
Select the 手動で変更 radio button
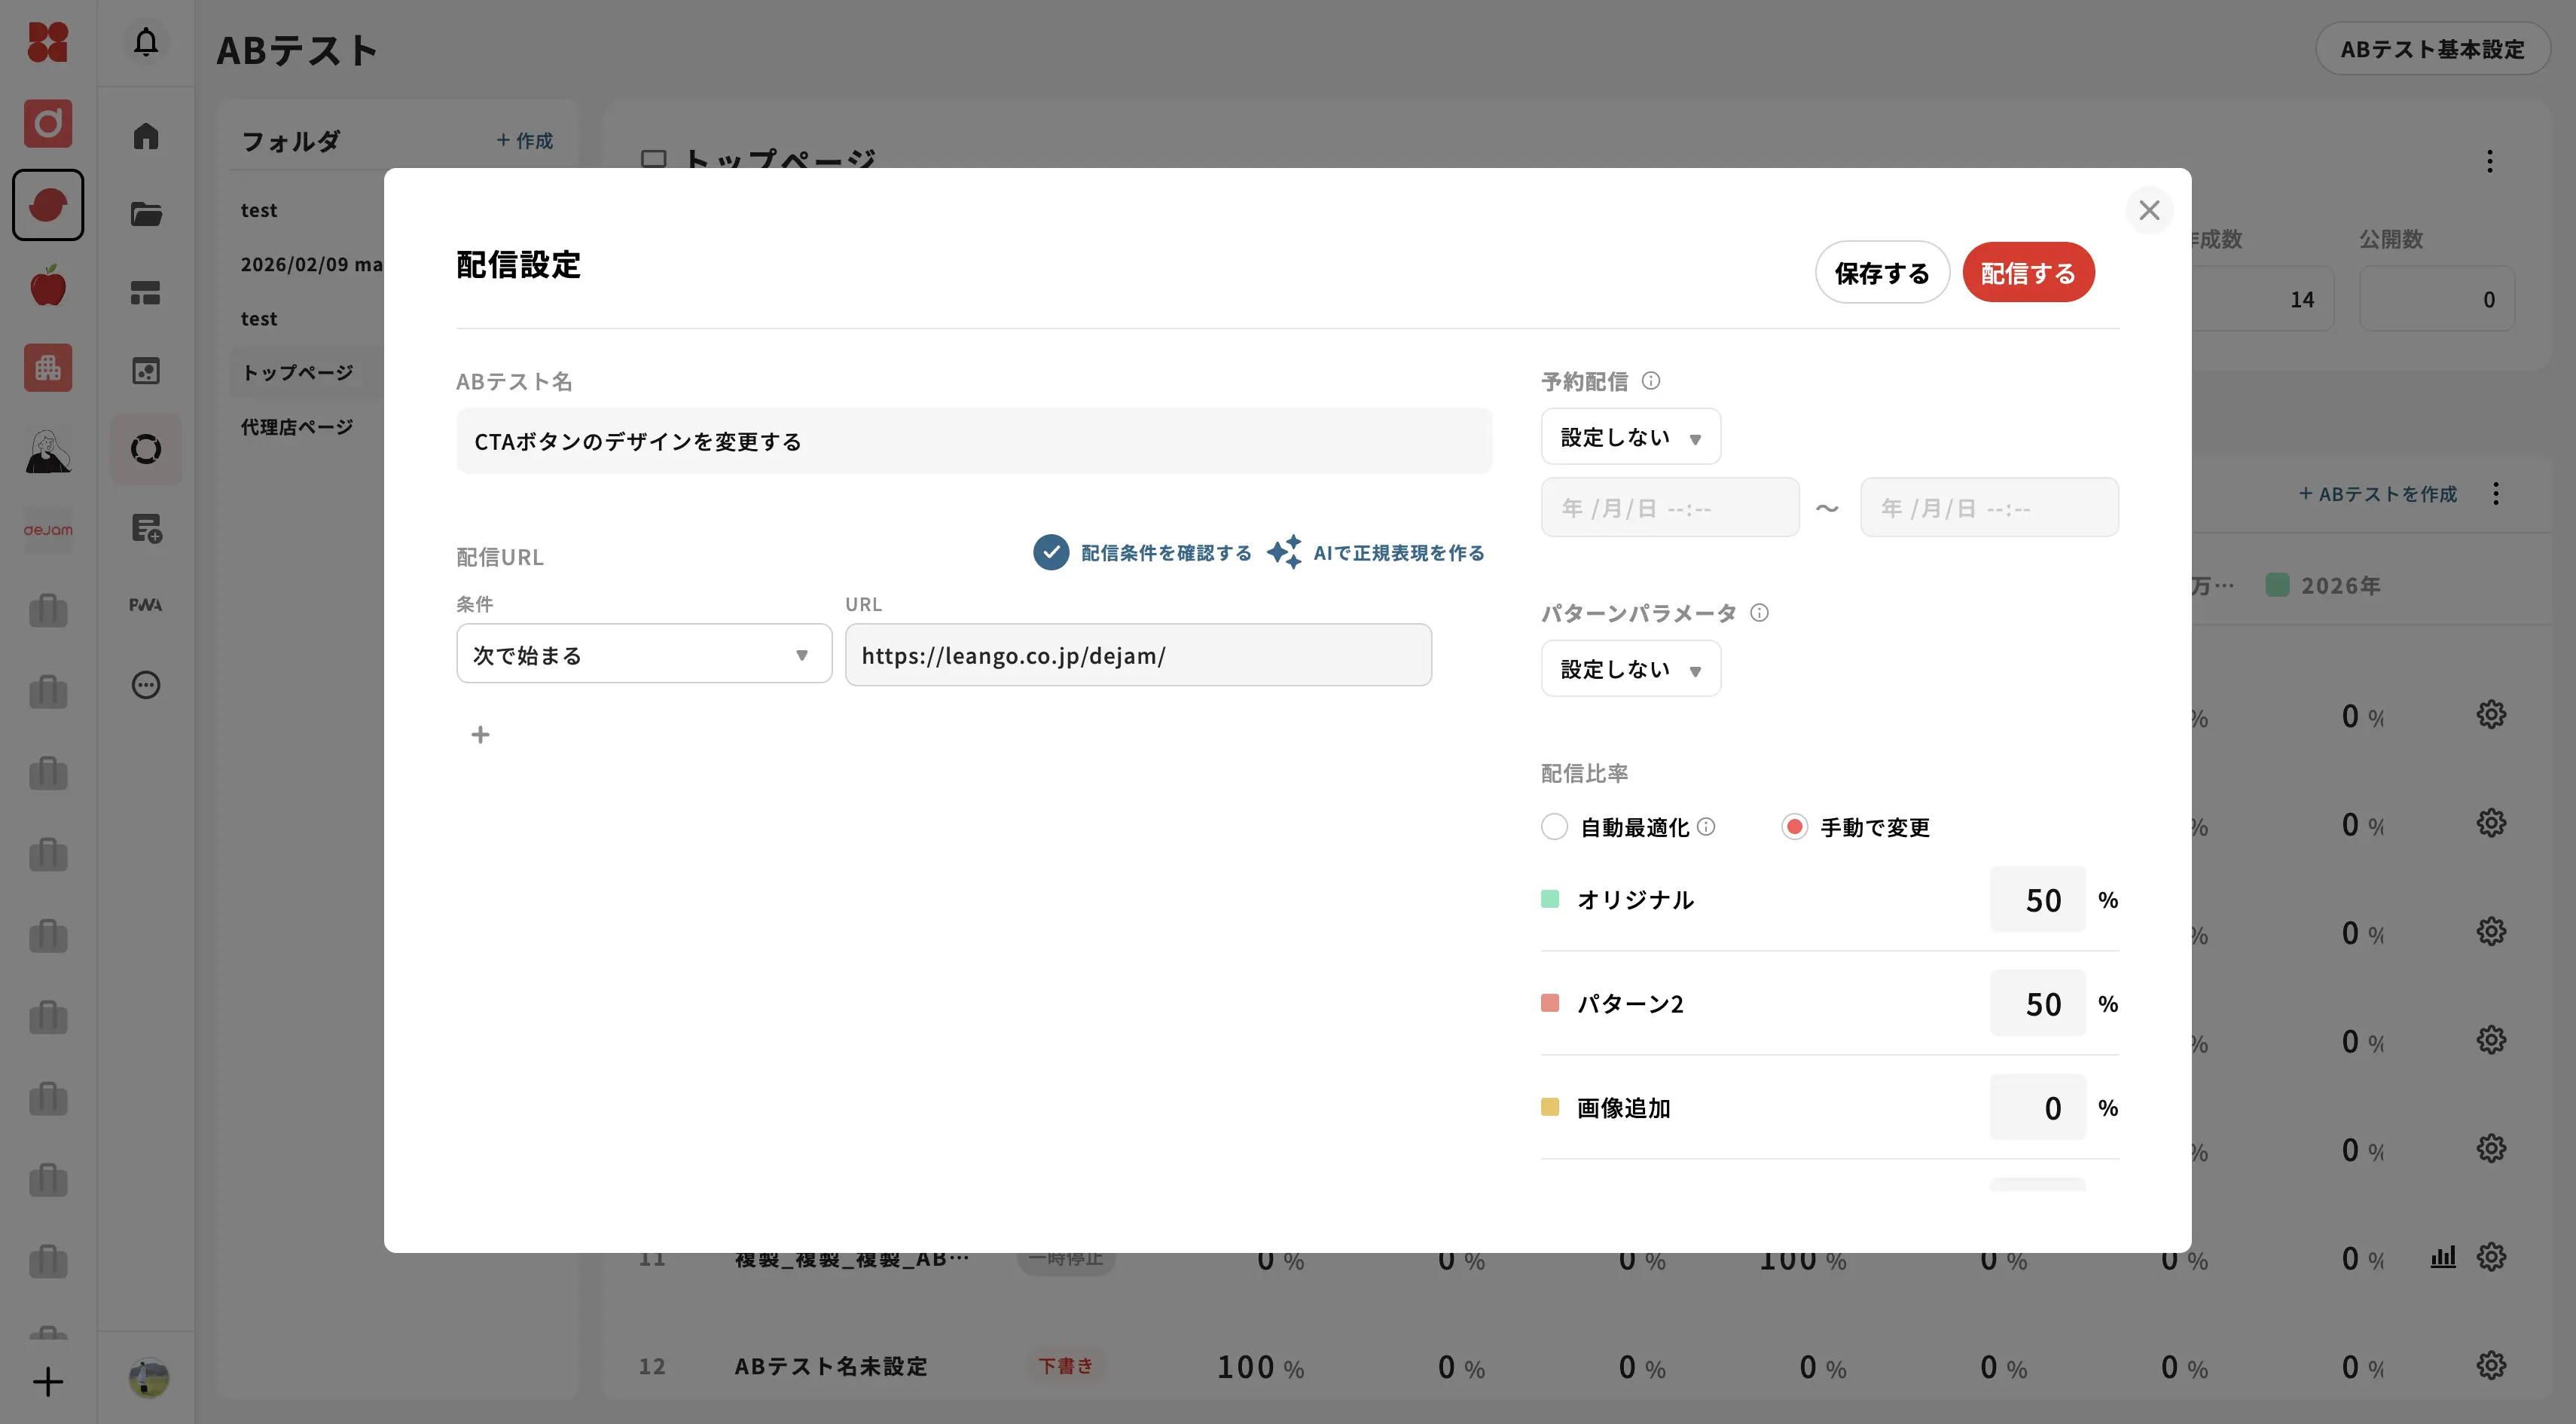point(1794,827)
